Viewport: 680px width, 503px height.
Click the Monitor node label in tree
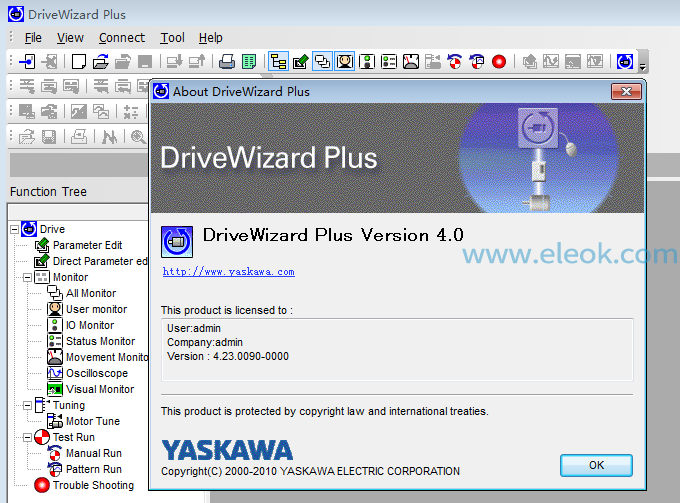click(x=70, y=277)
